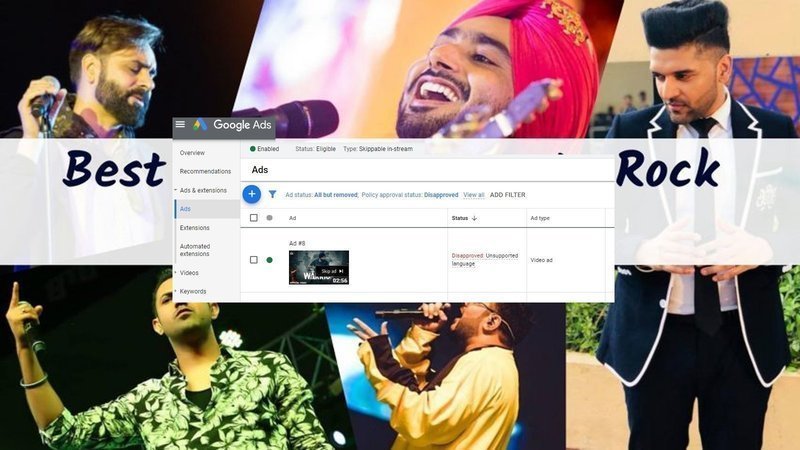
Task: Expand the Keywords section in sidebar
Action: pyautogui.click(x=176, y=291)
